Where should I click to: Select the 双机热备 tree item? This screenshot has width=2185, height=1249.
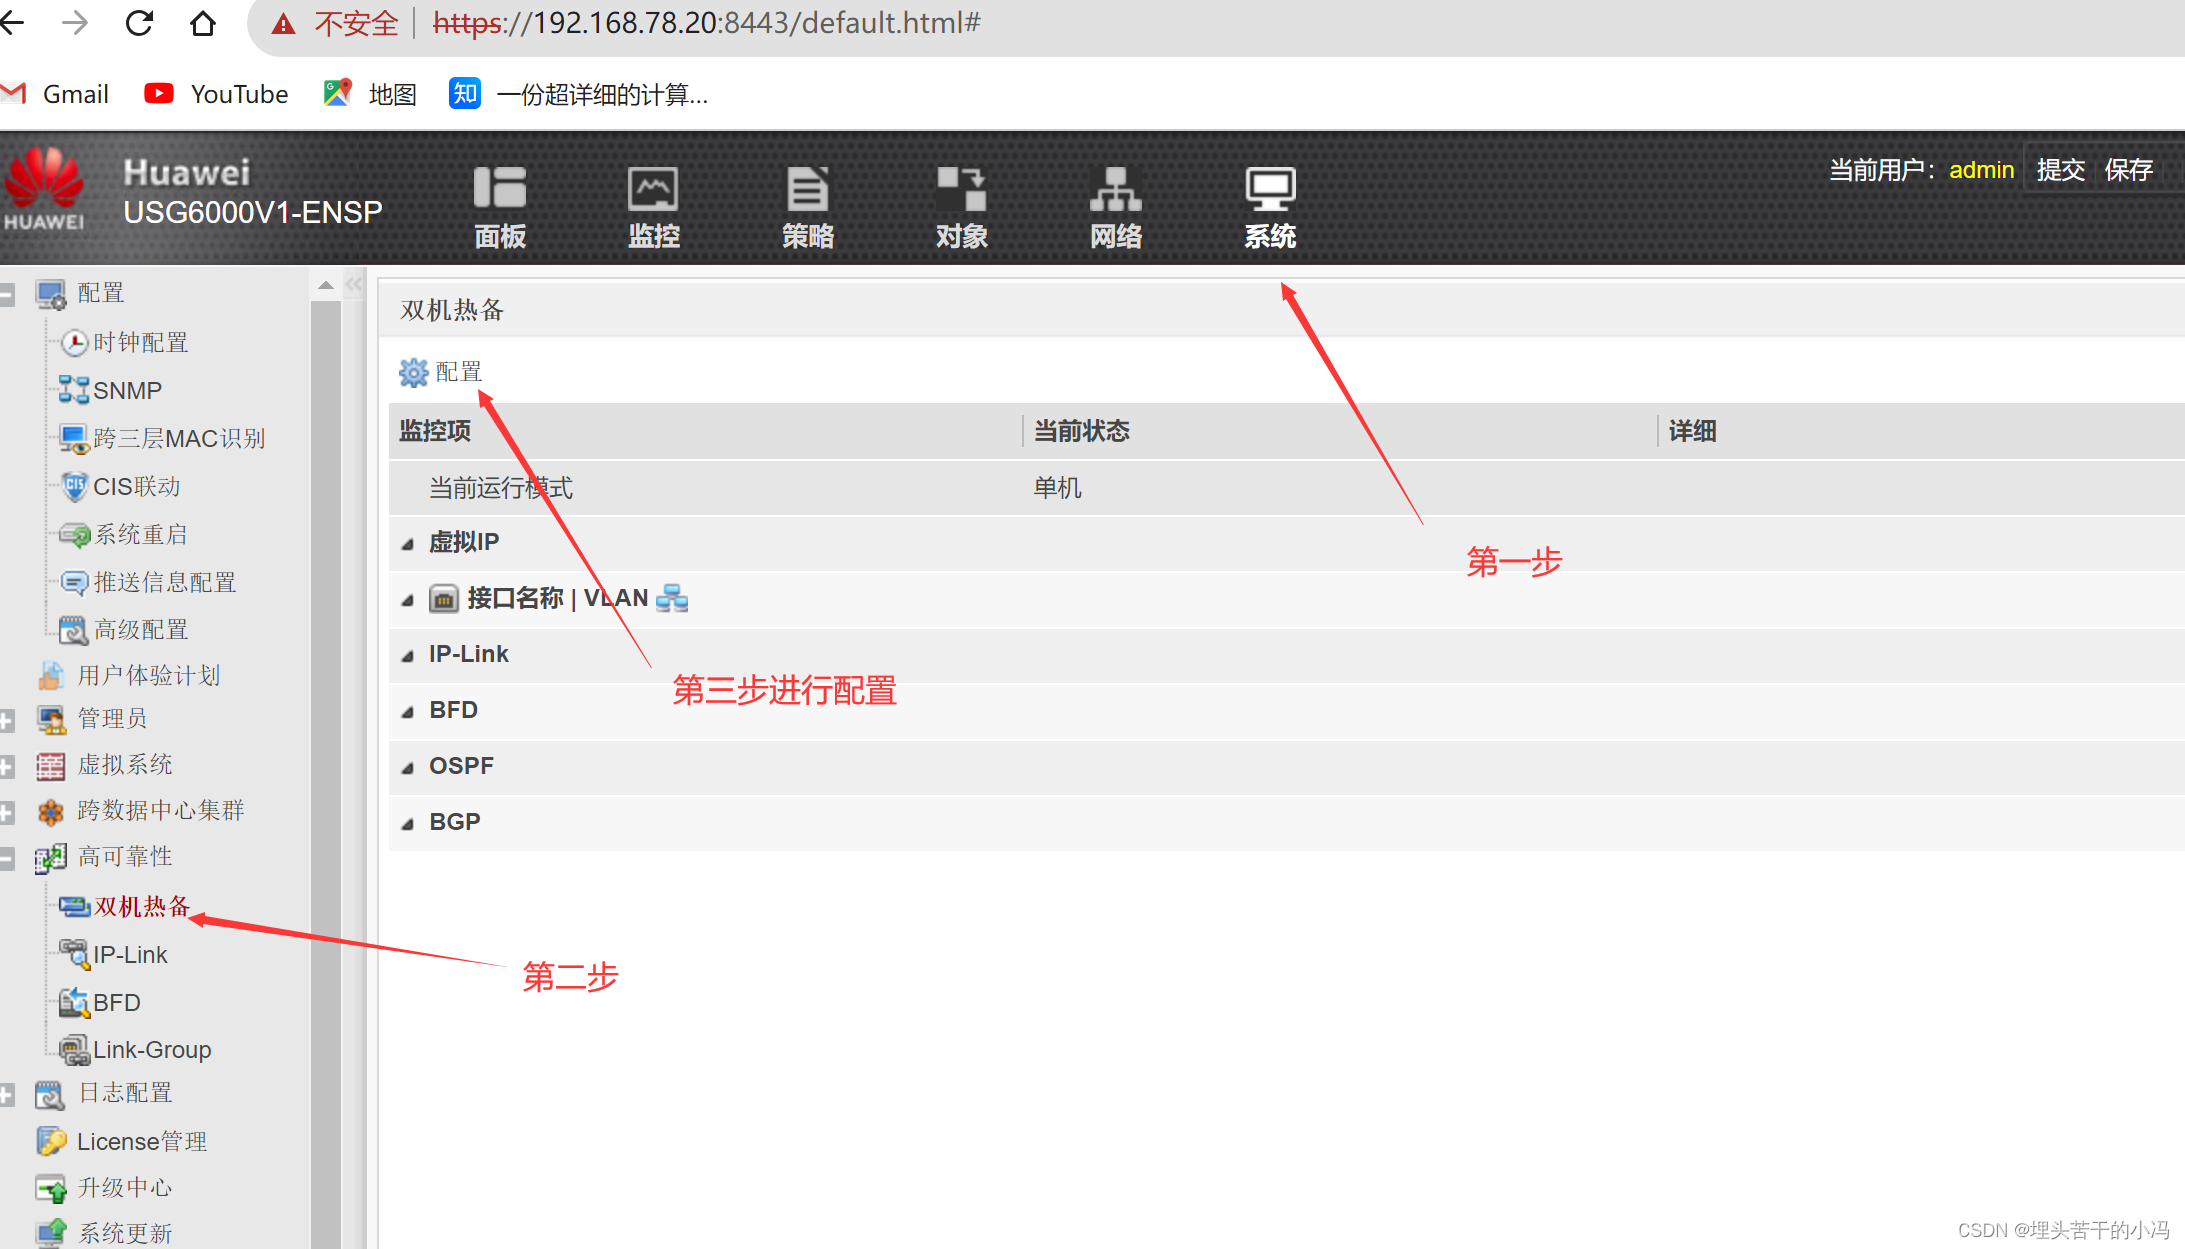tap(141, 906)
